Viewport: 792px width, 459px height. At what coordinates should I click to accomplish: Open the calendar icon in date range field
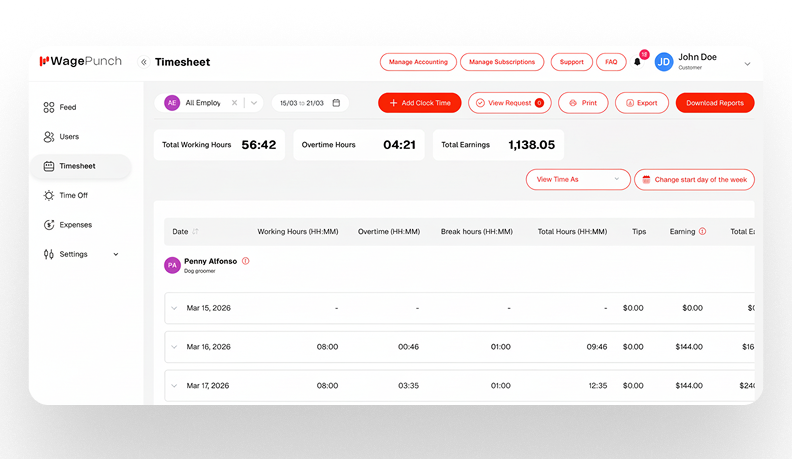pos(336,103)
